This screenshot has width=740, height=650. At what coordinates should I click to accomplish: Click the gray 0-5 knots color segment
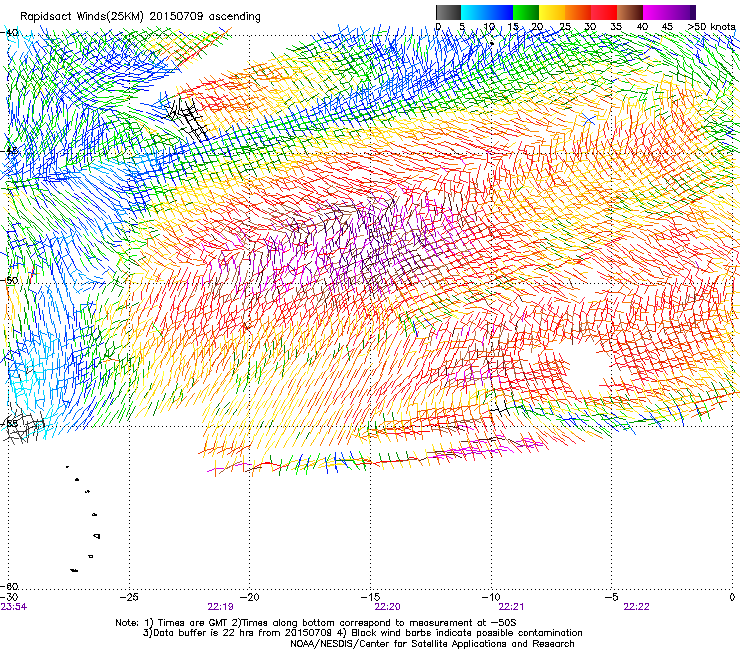[x=448, y=12]
